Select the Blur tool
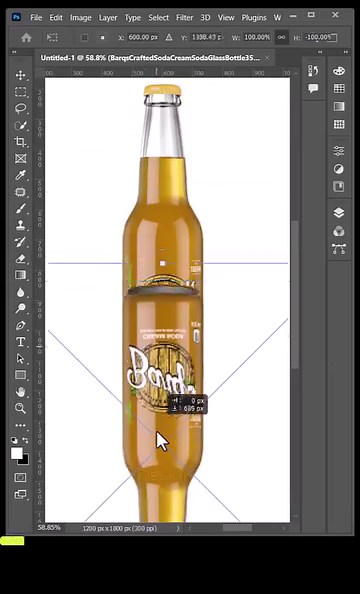The image size is (360, 594). click(20, 292)
